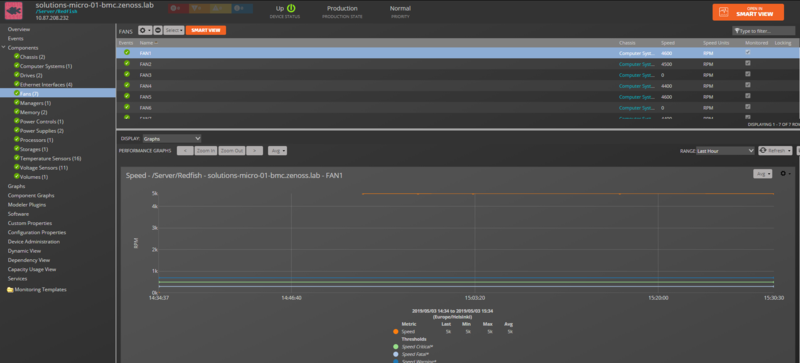Select Temperature Sensors (16) in tree
Image resolution: width=800 pixels, height=363 pixels.
tap(51, 158)
